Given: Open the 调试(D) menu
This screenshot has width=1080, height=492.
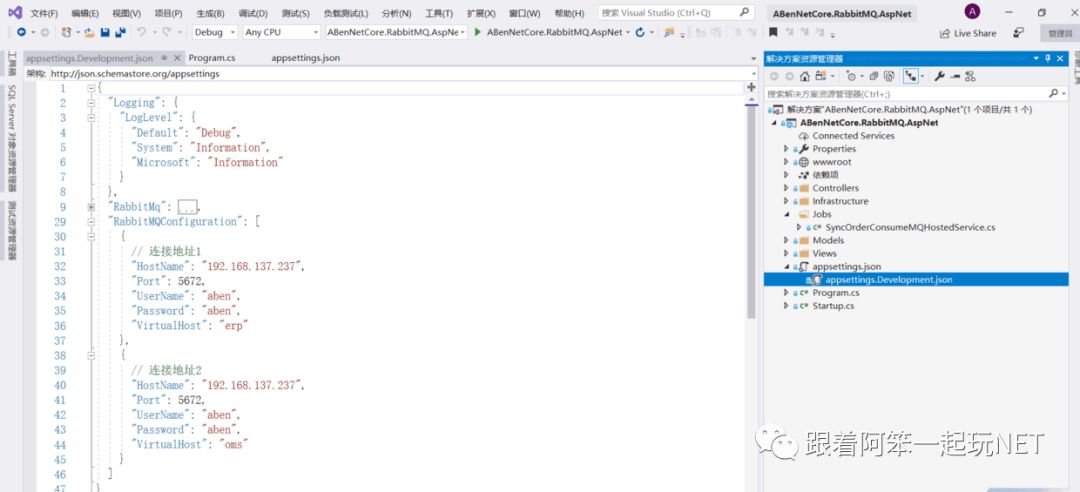Looking at the screenshot, I should click(x=253, y=13).
